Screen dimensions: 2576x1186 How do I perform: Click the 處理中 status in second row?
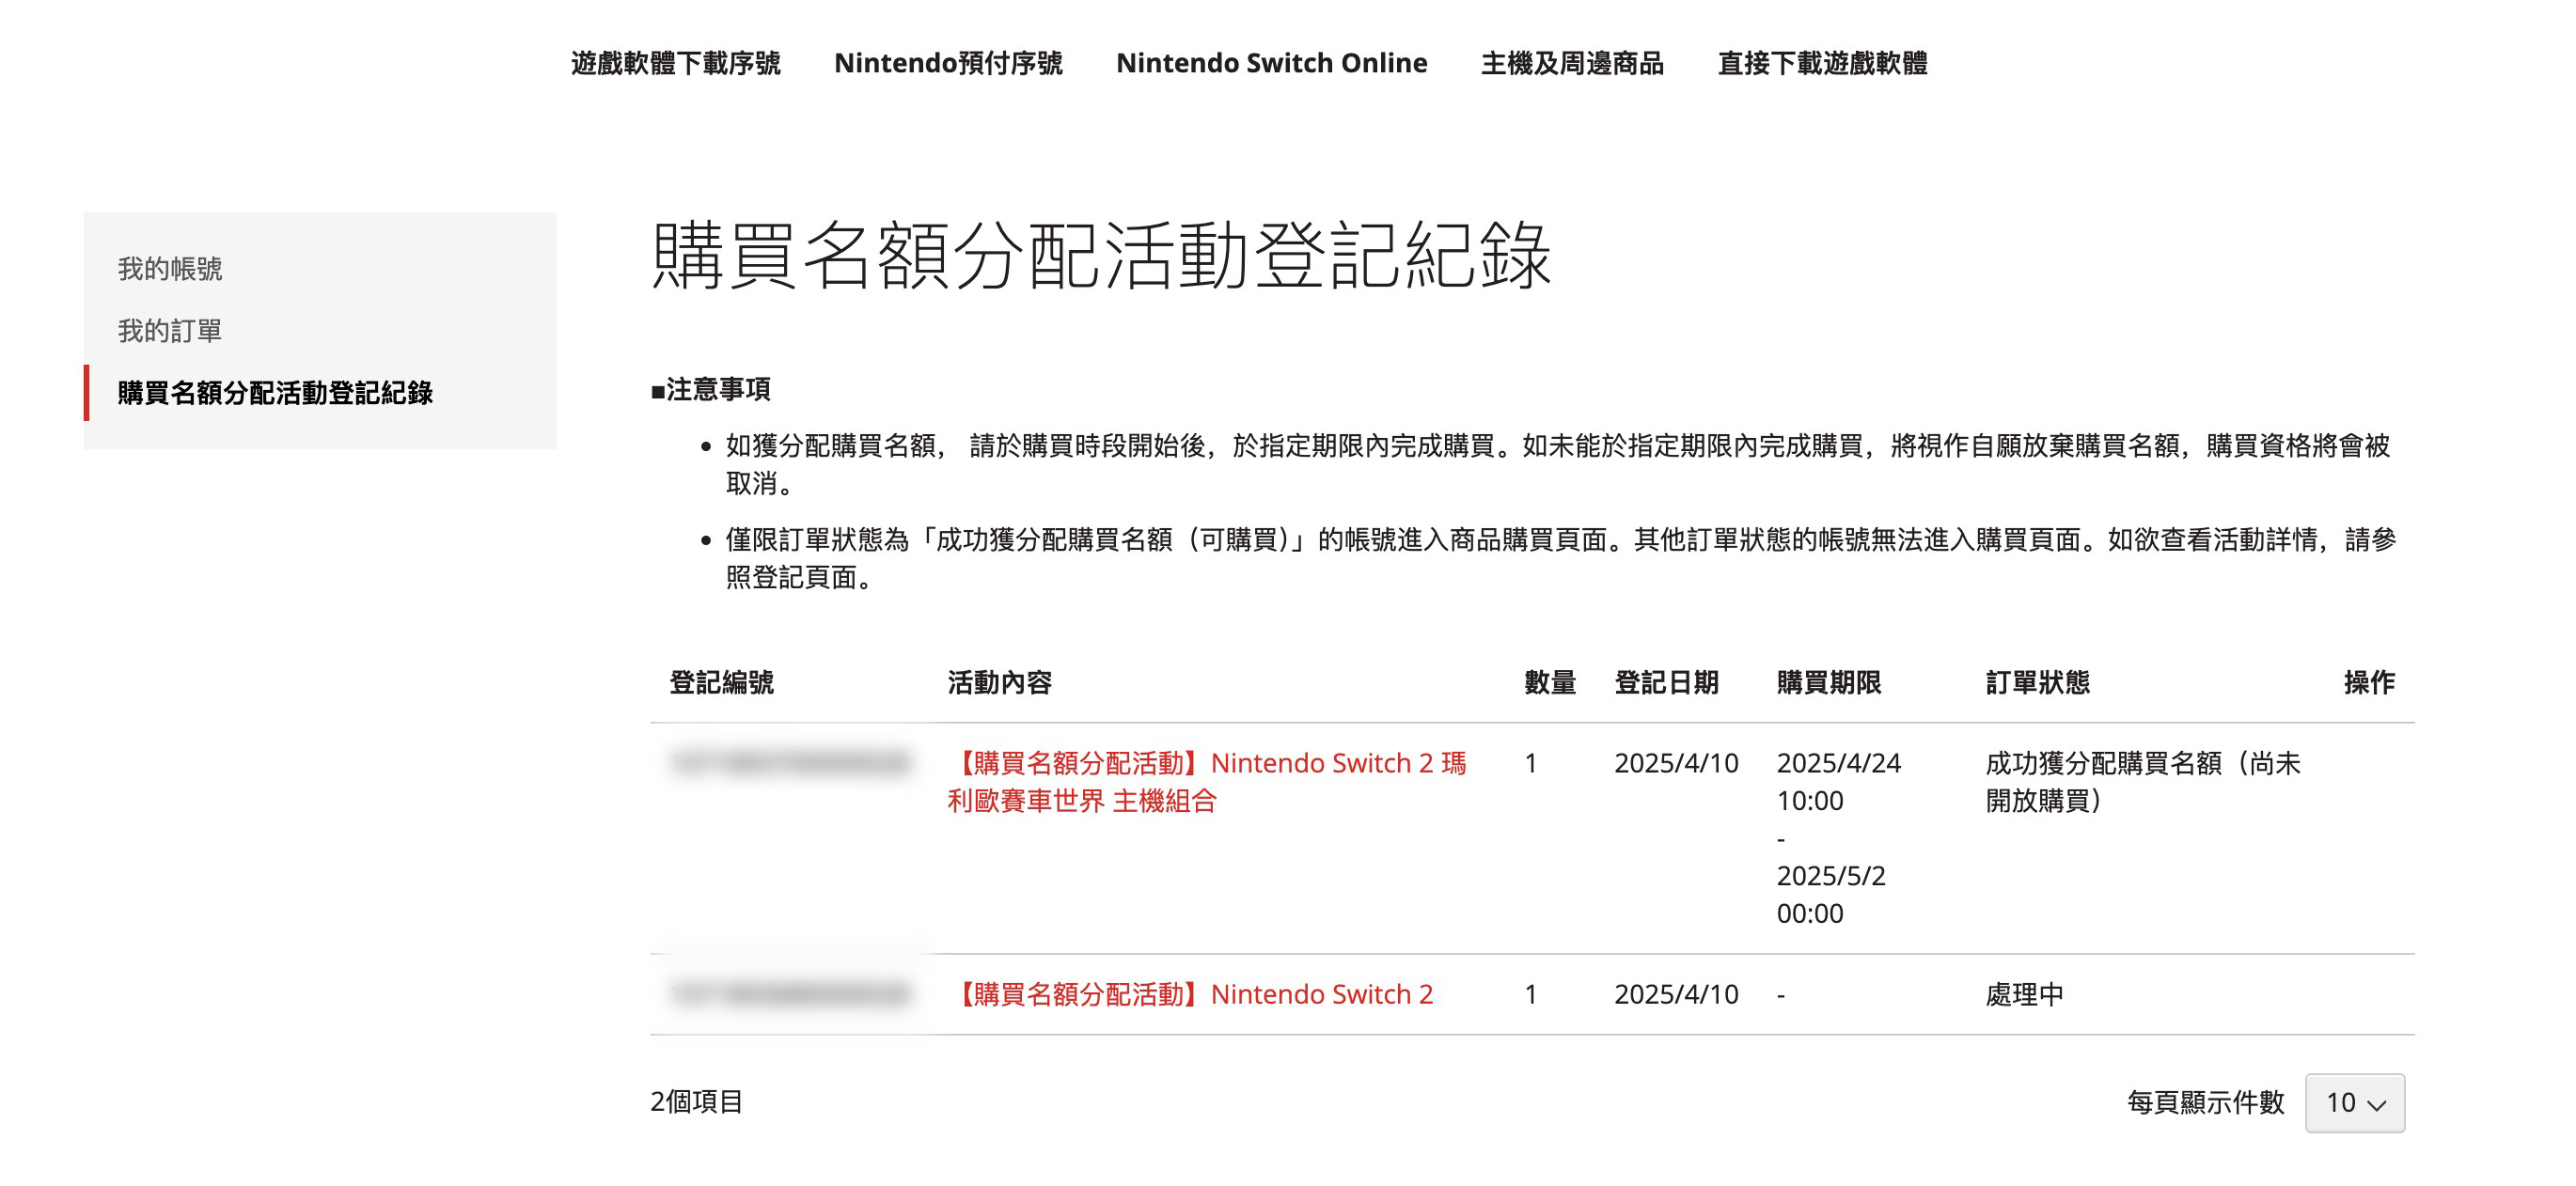2024,993
